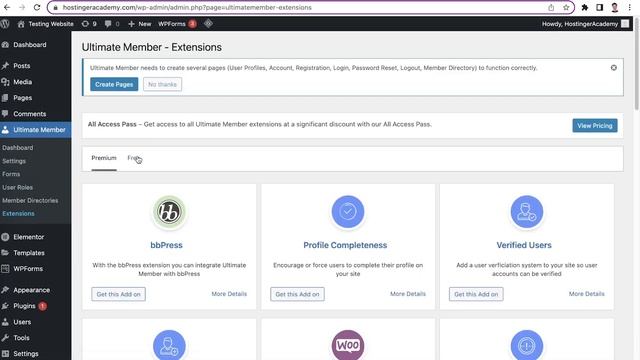Open Plugins in the sidebar
This screenshot has width=640, height=360.
point(24,306)
